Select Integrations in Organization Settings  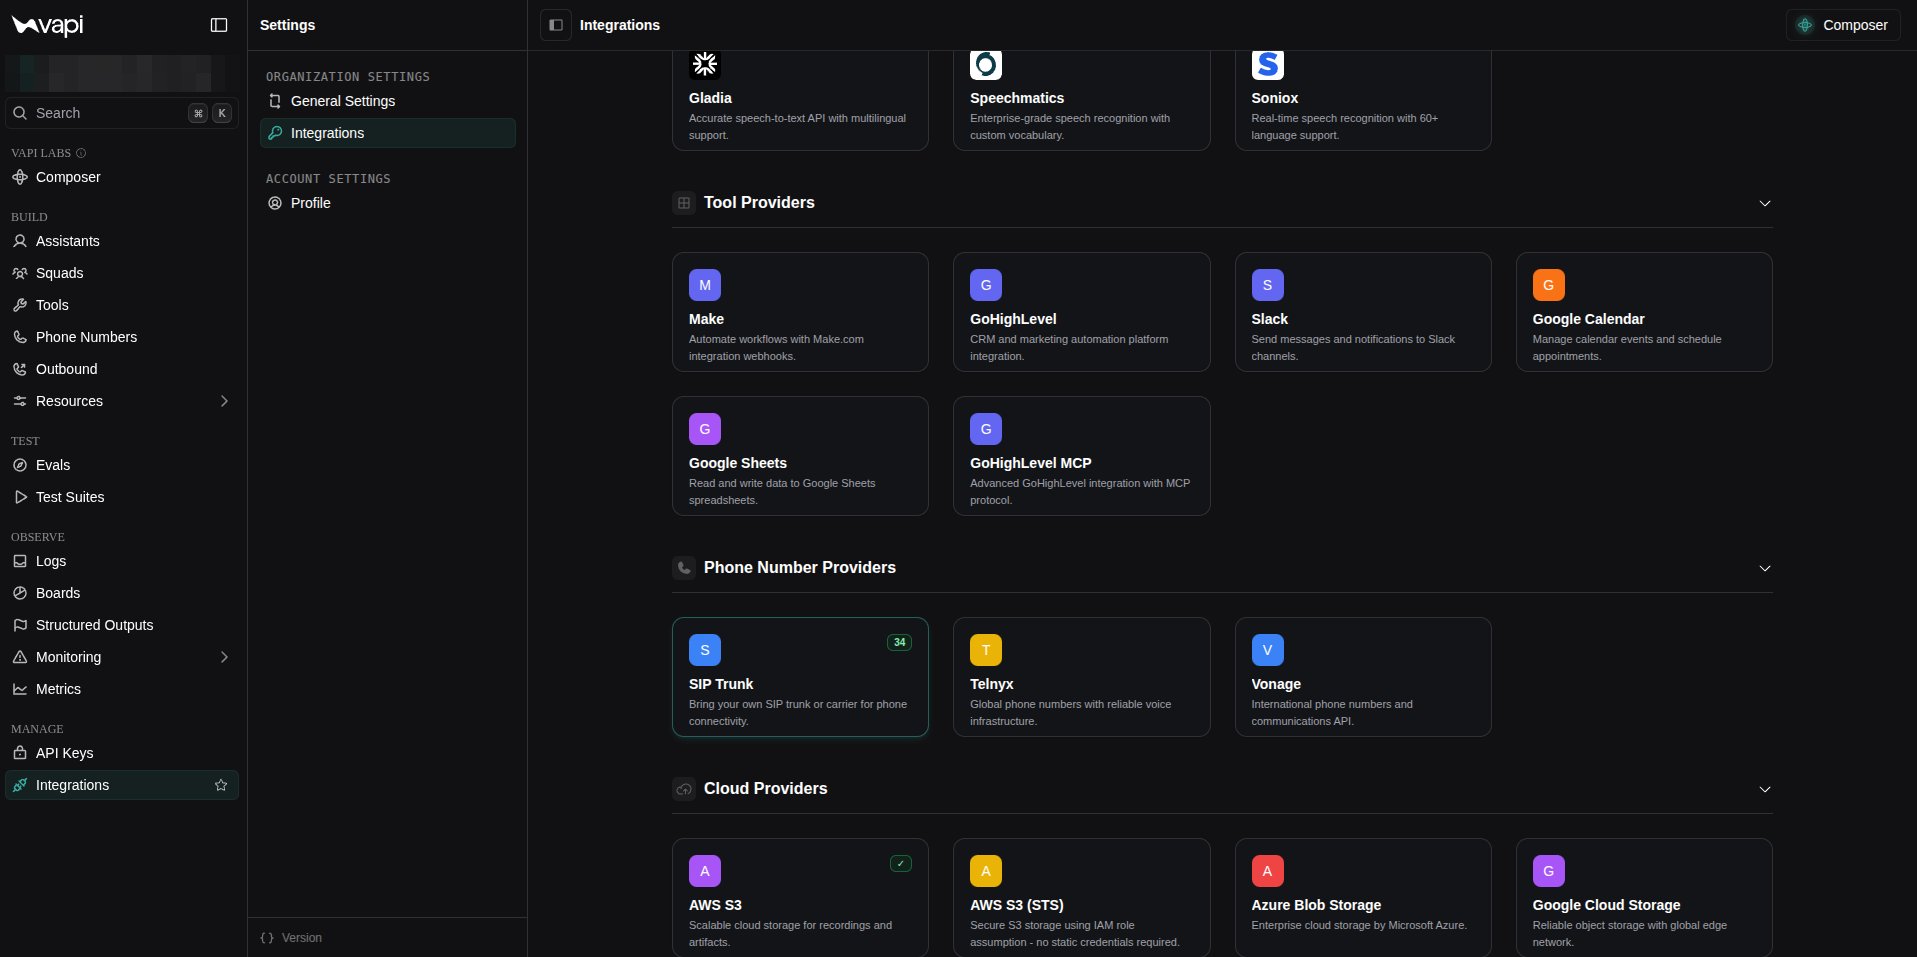pos(388,133)
